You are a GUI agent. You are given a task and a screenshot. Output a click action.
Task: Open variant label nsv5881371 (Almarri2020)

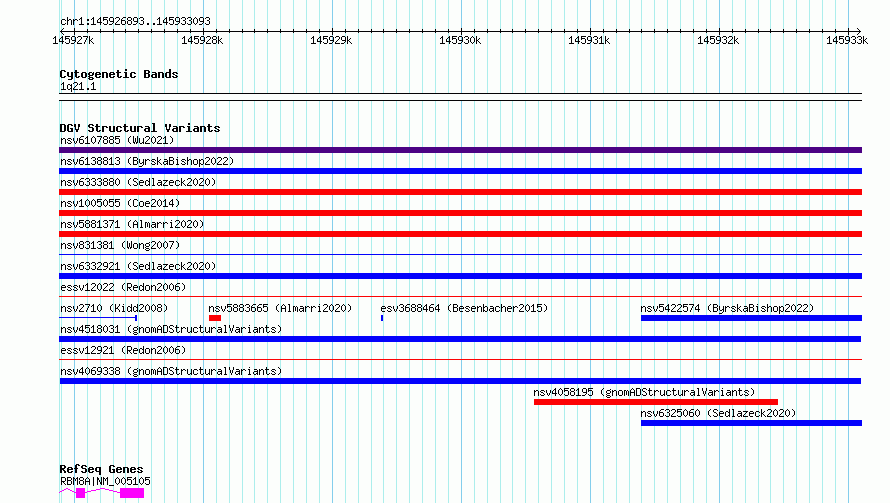[132, 224]
